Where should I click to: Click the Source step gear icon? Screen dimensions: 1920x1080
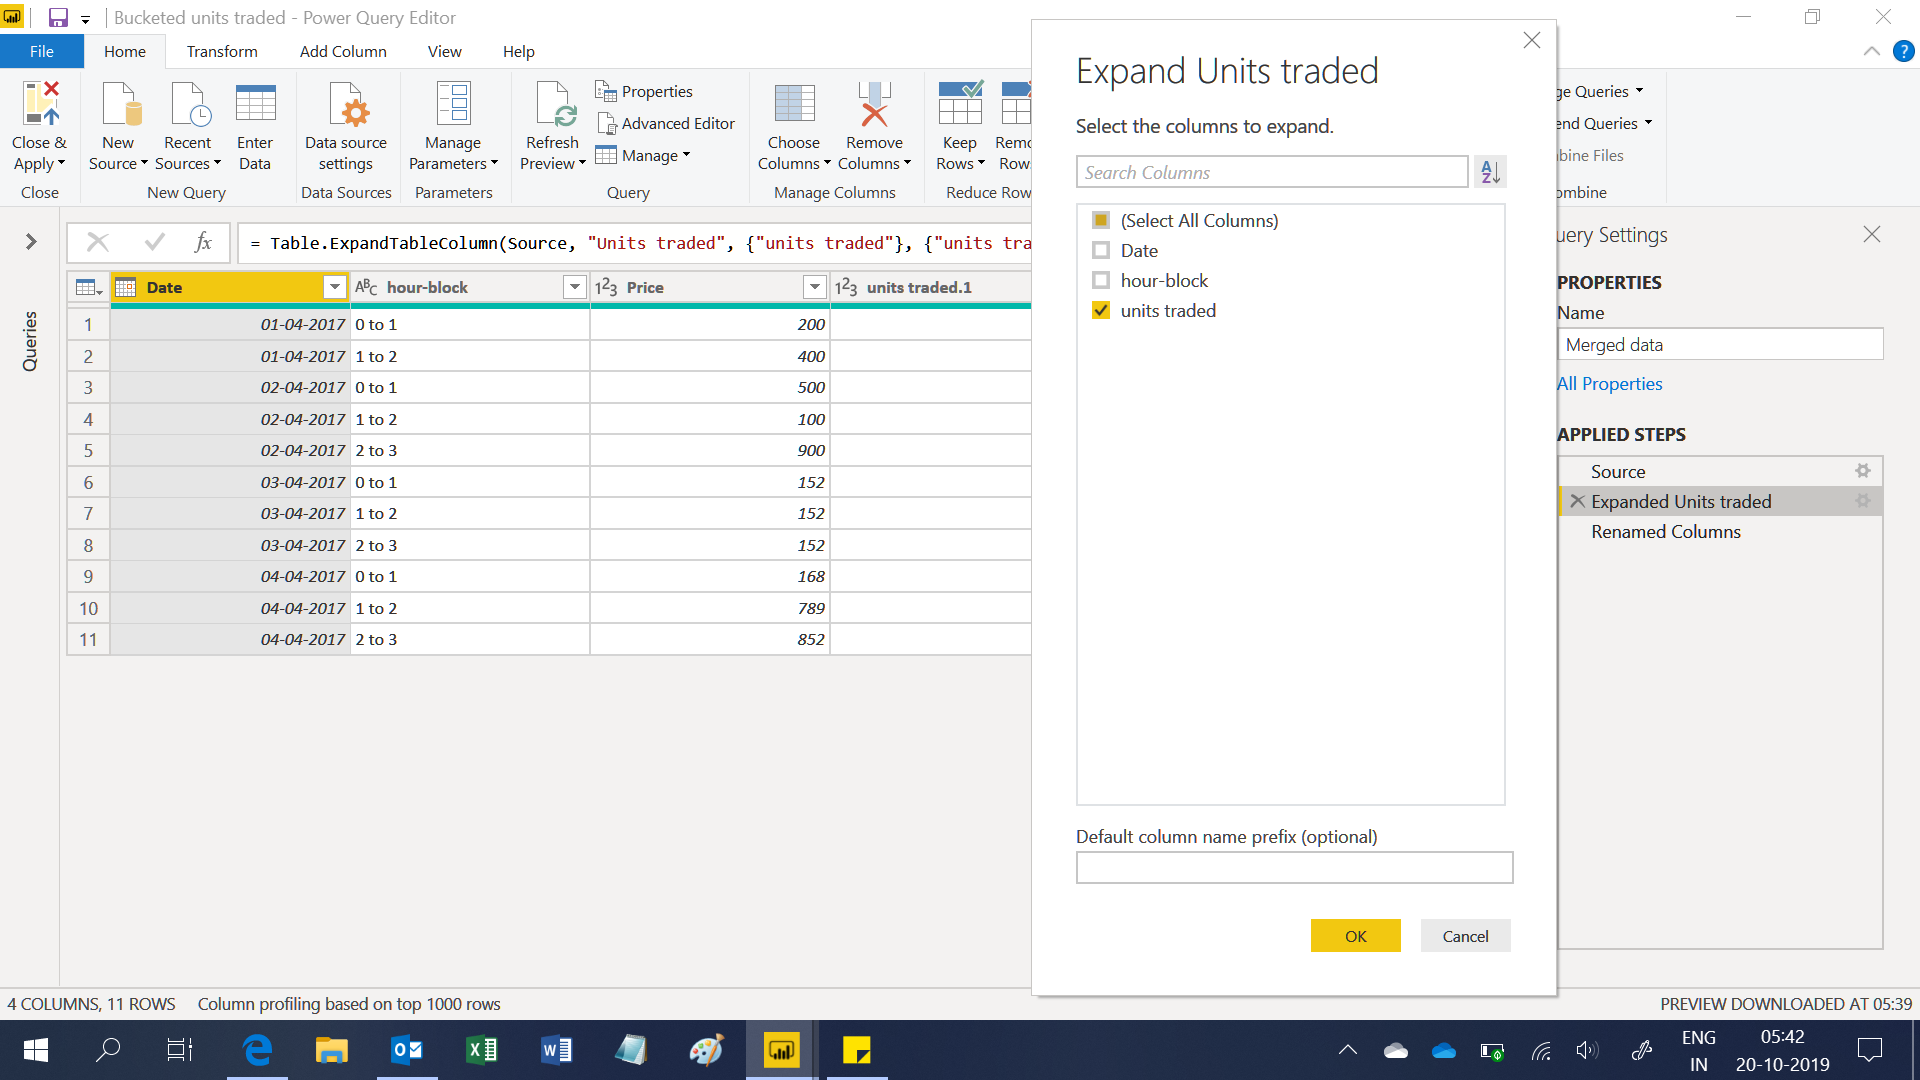coord(1863,471)
